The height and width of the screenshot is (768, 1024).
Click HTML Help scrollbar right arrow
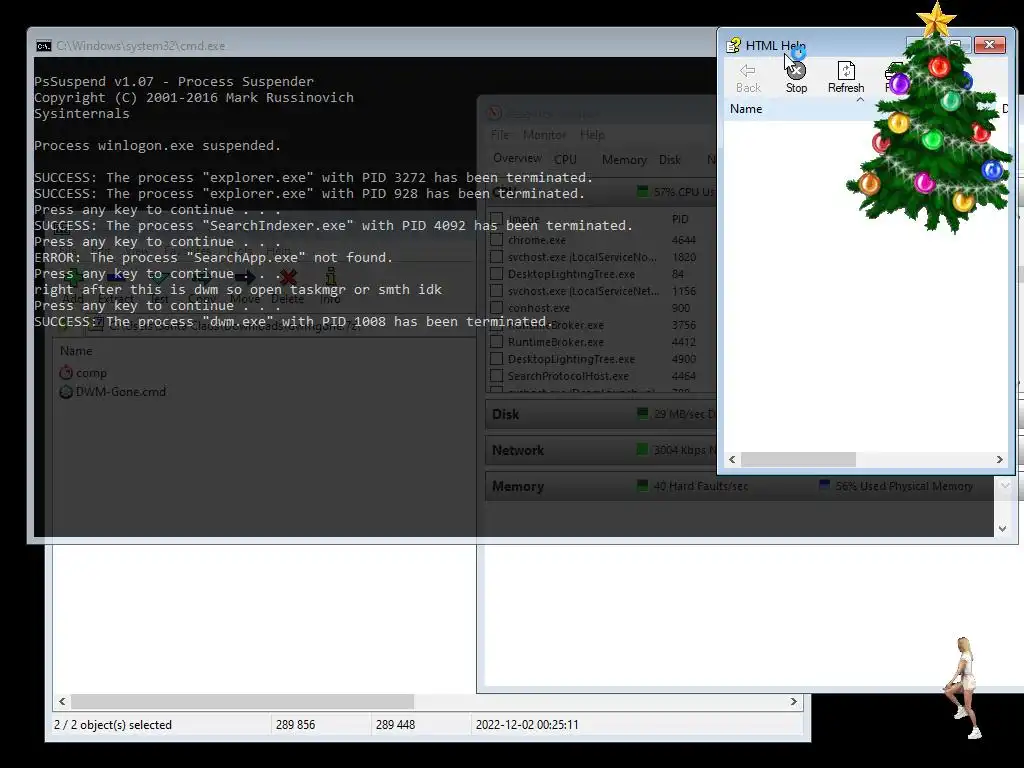999,459
